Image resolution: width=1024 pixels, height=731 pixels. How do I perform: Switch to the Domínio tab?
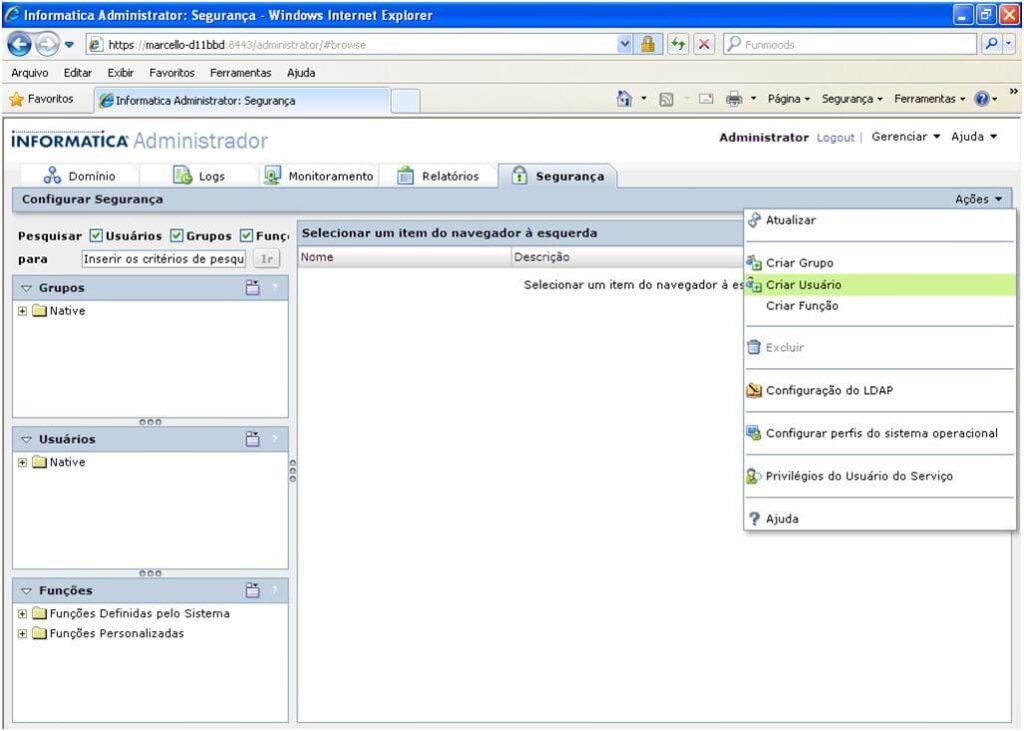pos(79,176)
